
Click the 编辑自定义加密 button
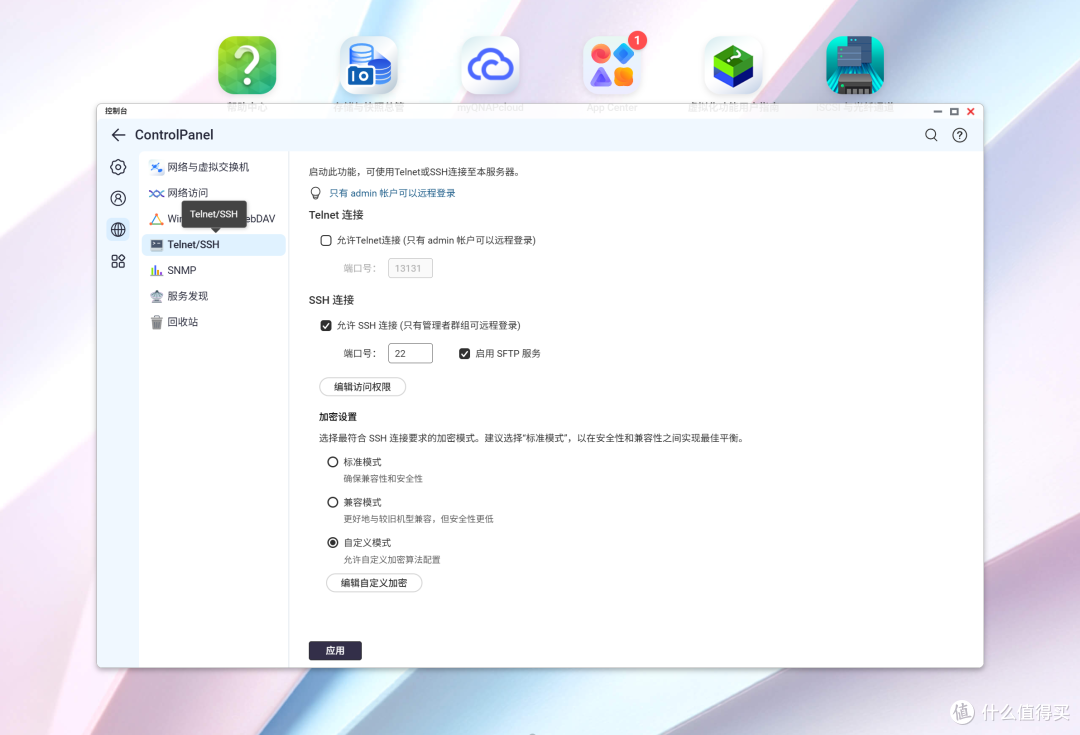click(x=374, y=583)
